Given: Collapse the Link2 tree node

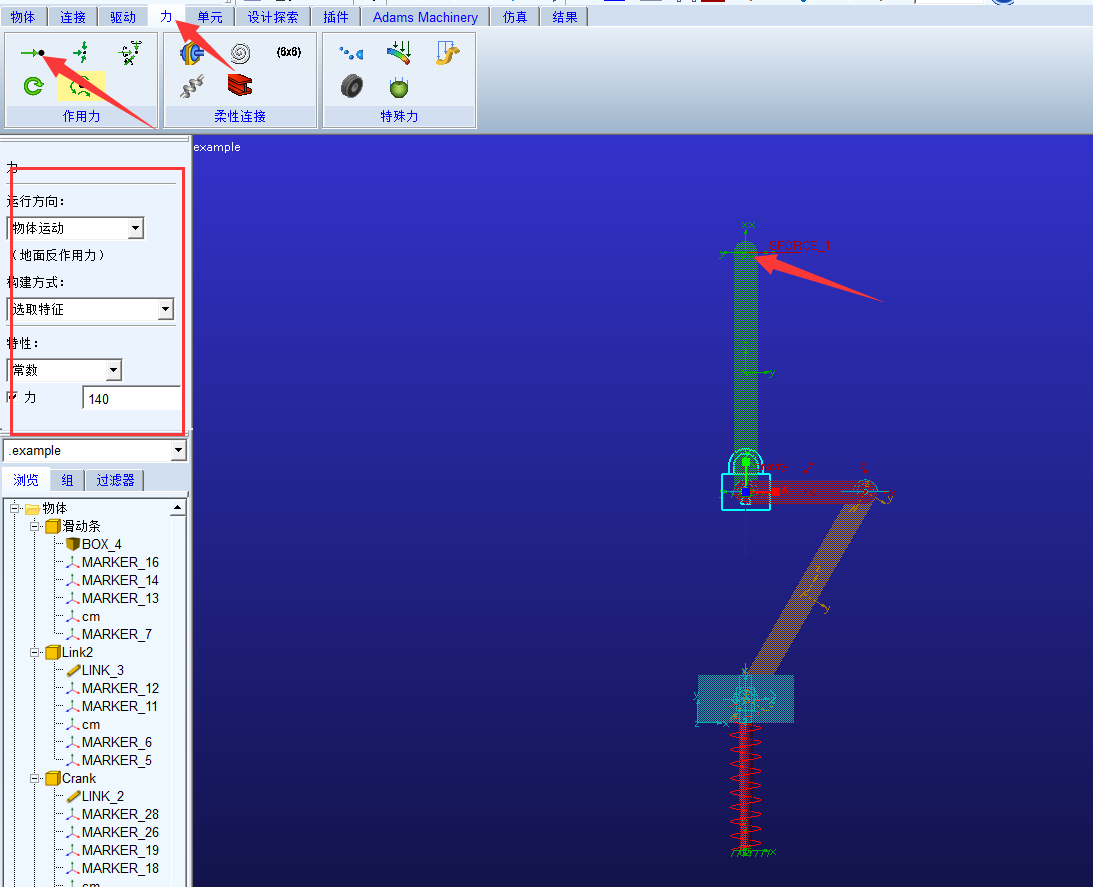Looking at the screenshot, I should tap(36, 652).
